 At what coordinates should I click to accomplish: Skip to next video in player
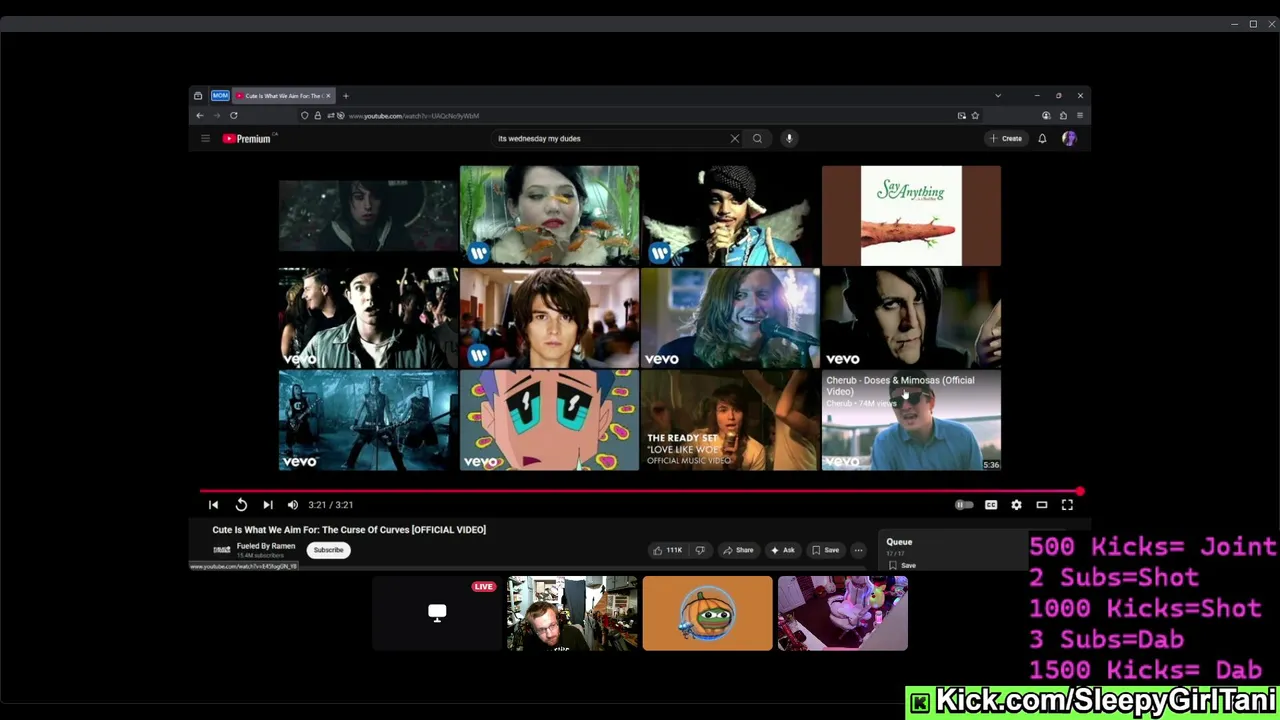[x=267, y=505]
